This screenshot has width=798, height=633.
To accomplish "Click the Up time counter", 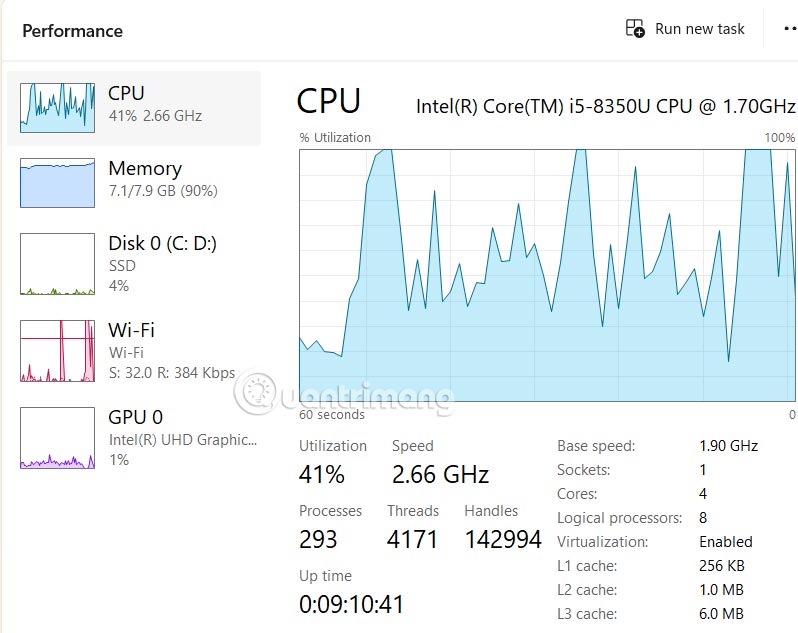I will click(351, 604).
